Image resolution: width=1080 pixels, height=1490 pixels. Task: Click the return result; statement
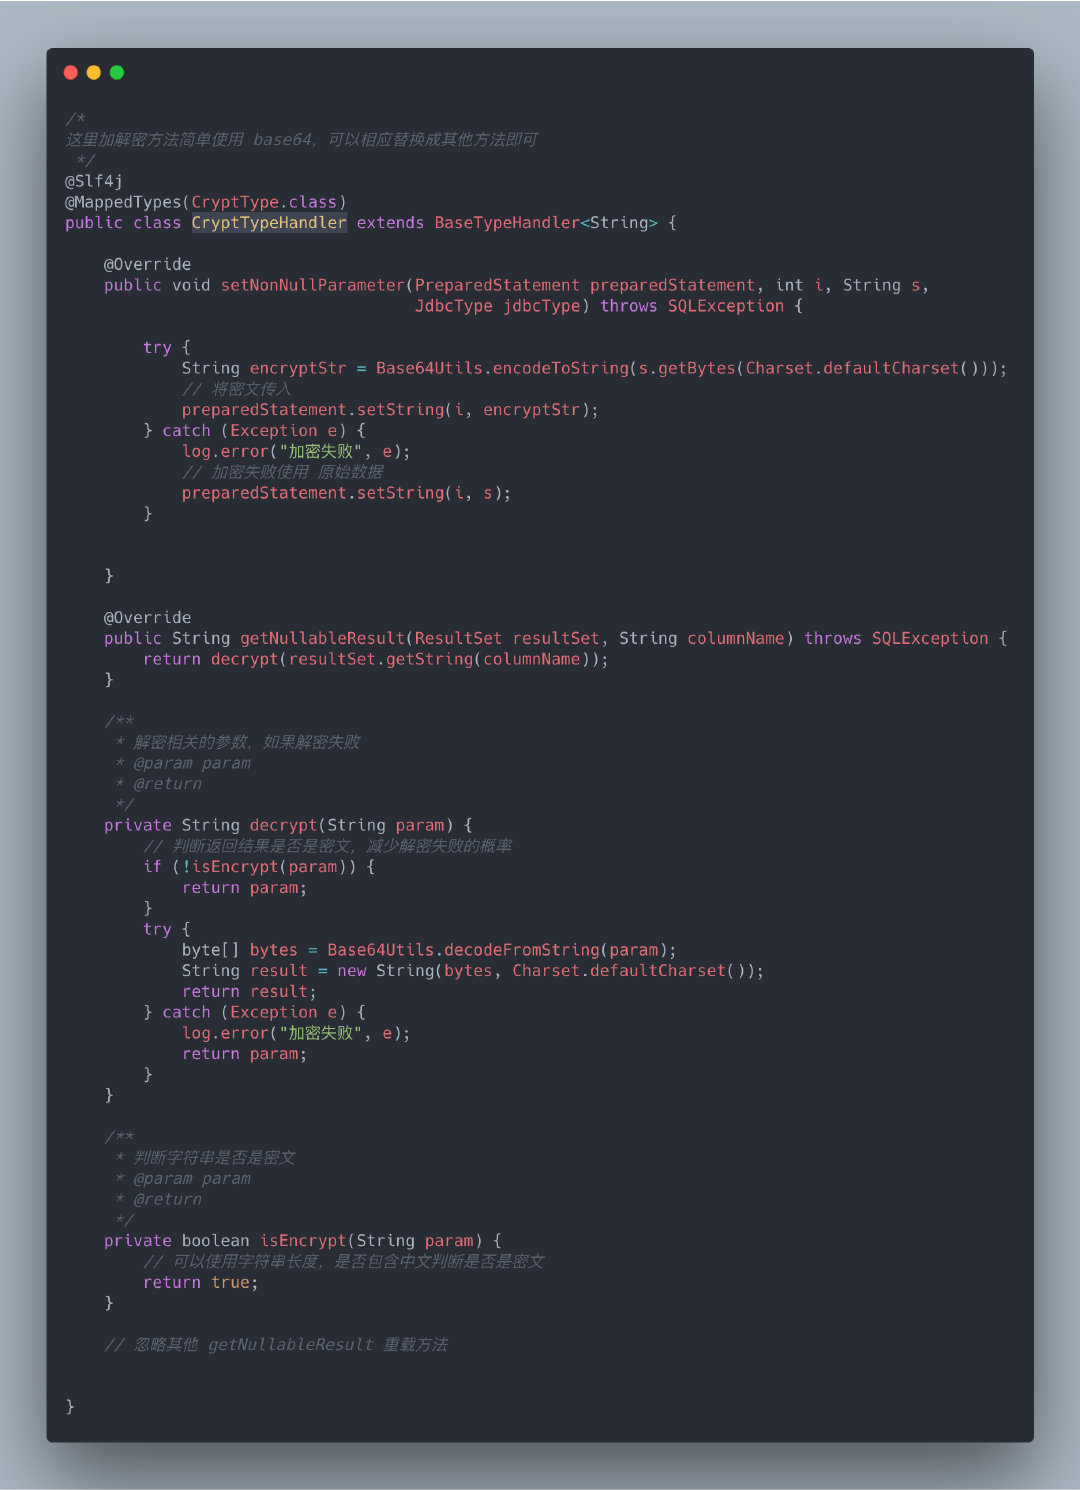click(249, 992)
